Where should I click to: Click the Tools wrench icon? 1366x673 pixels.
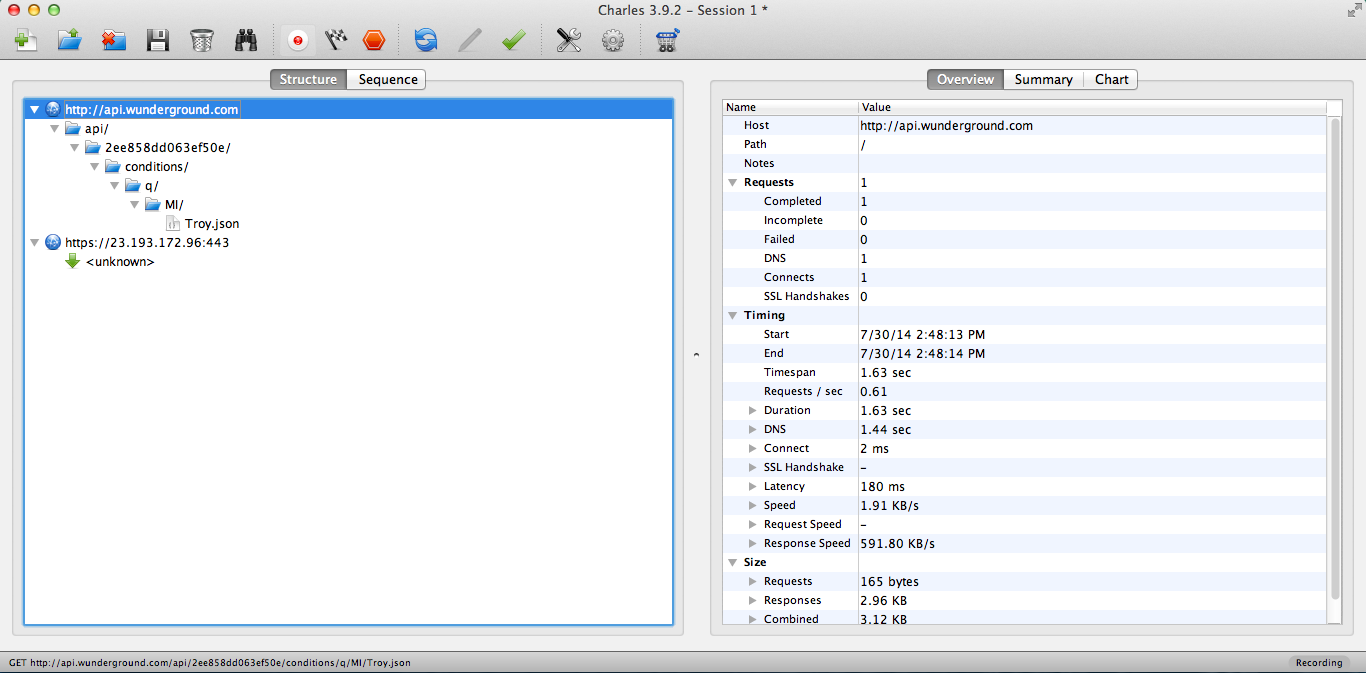[569, 40]
